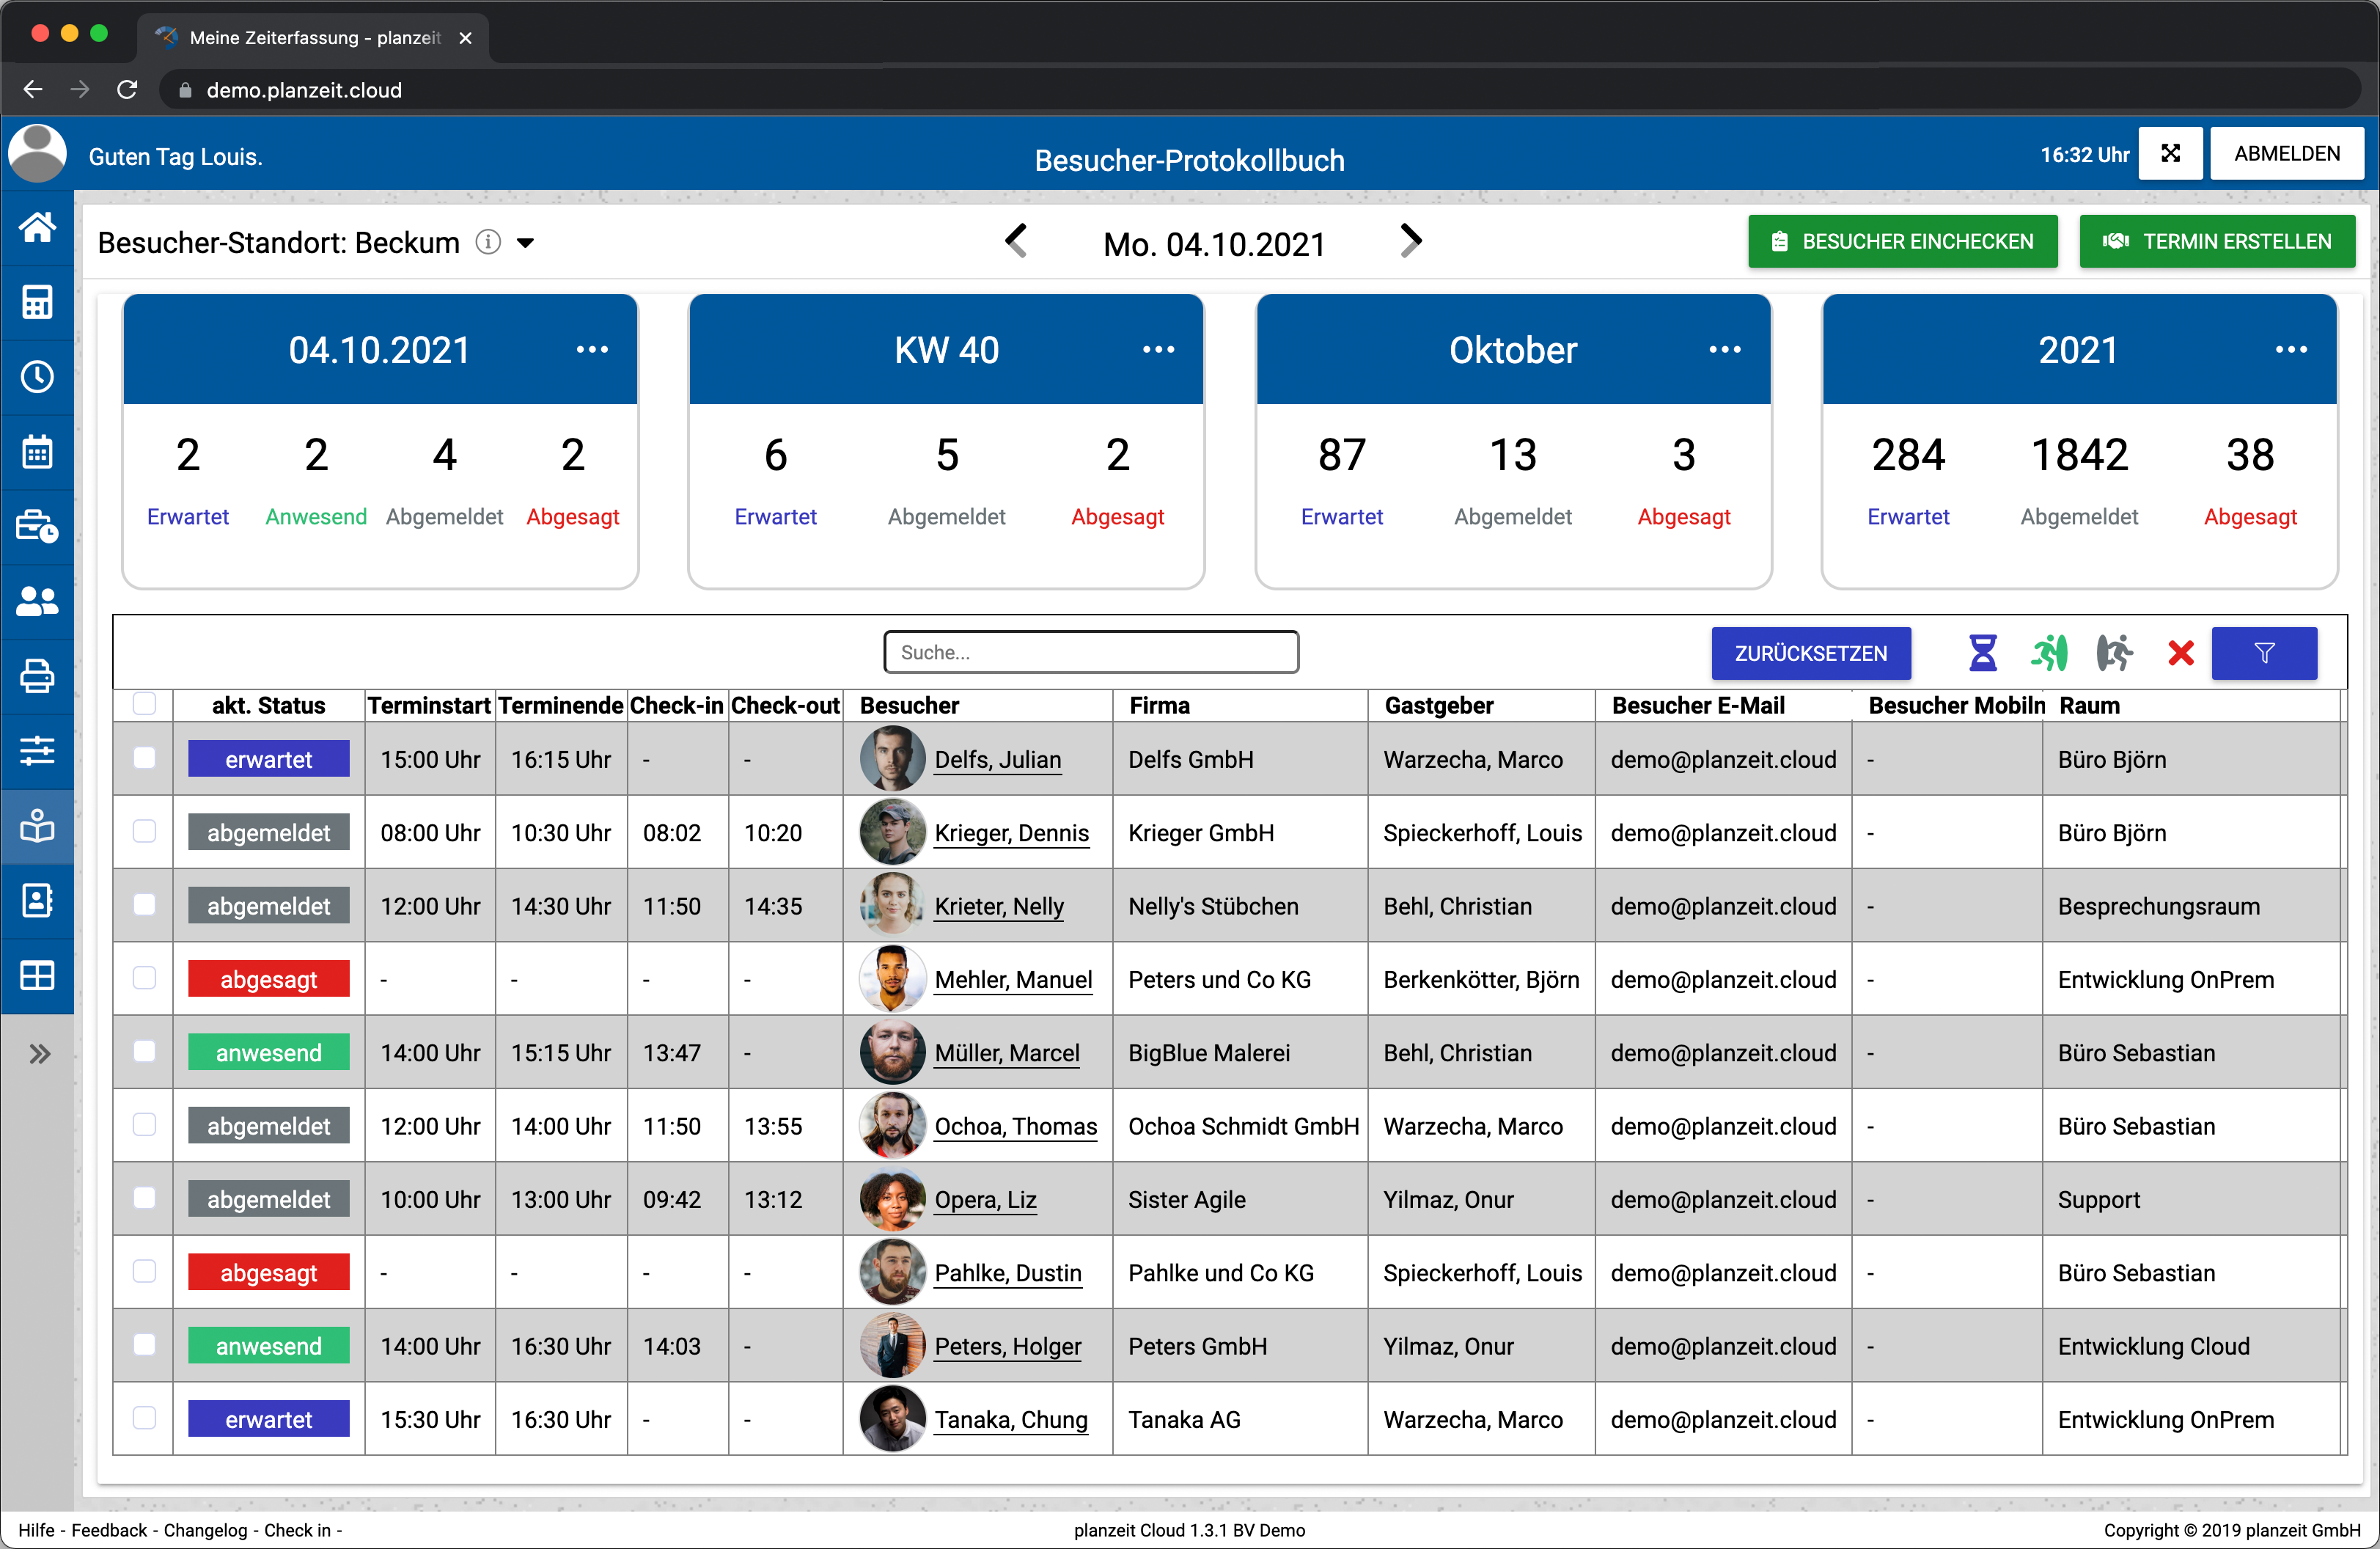This screenshot has height=1549, width=2380.
Task: Open the printer icon in sidebar
Action: tap(37, 676)
